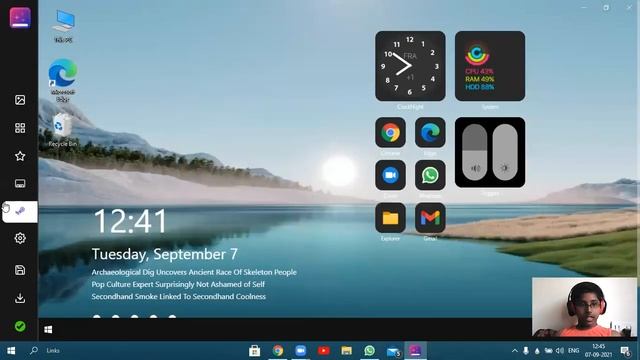Viewport: 640px width, 360px height.
Task: Click the preview Start button in desktop
Action: pyautogui.click(x=48, y=329)
